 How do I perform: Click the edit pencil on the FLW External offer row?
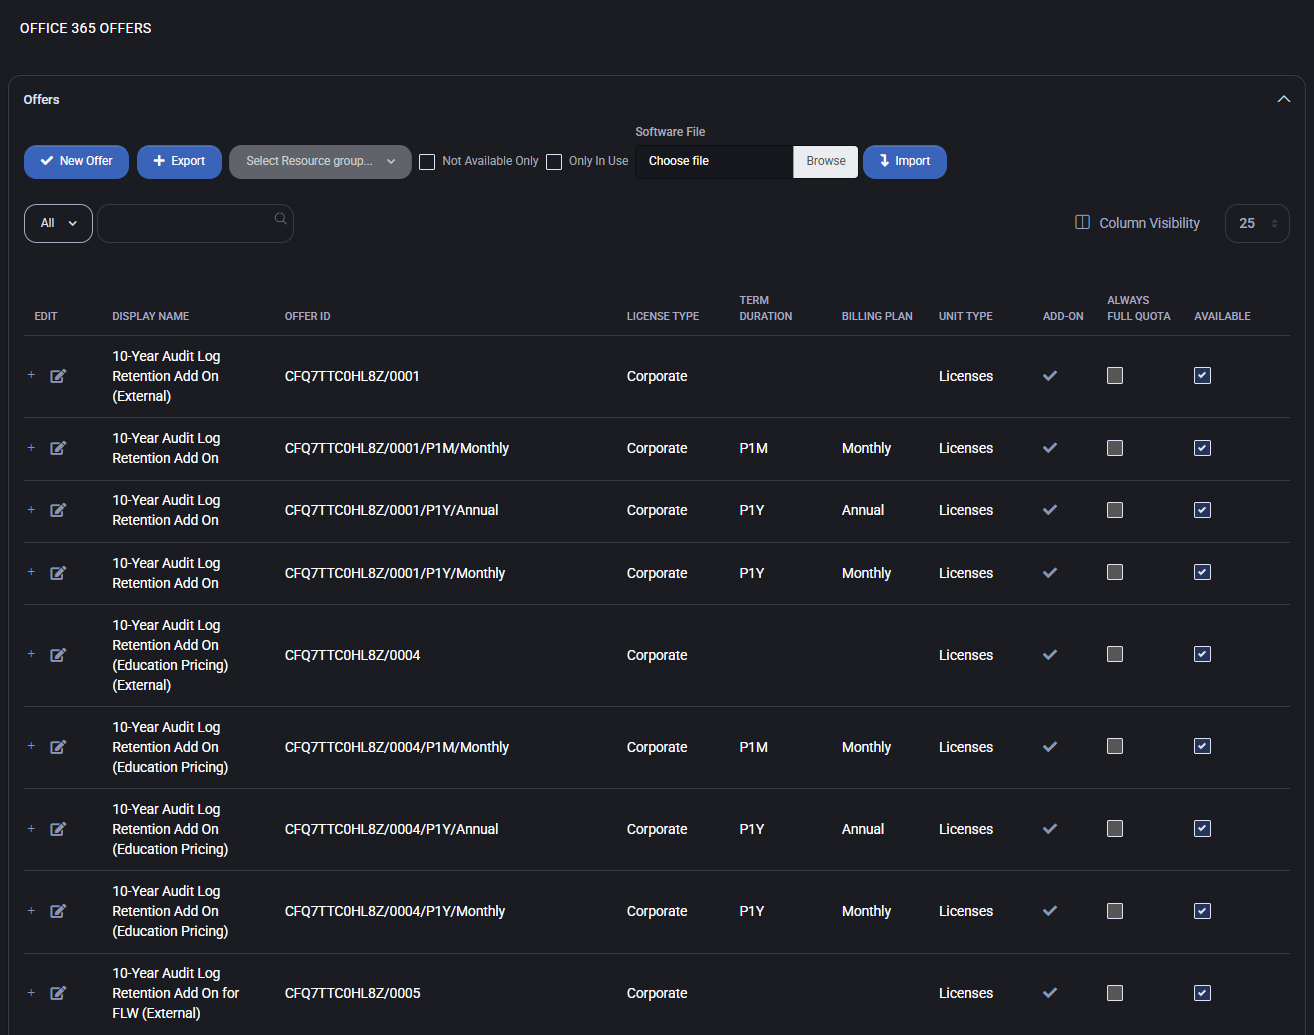[58, 993]
